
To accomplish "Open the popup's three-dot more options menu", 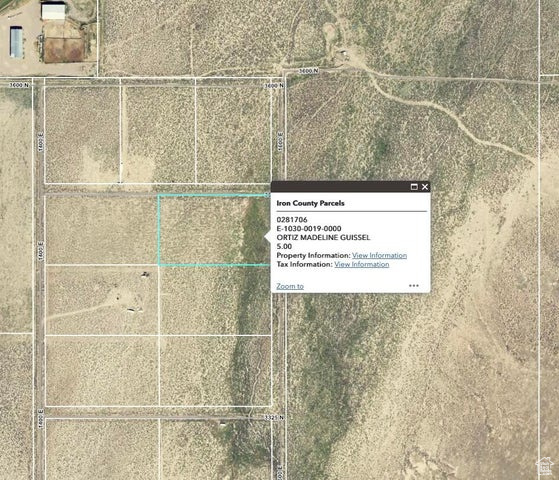I will [x=414, y=286].
